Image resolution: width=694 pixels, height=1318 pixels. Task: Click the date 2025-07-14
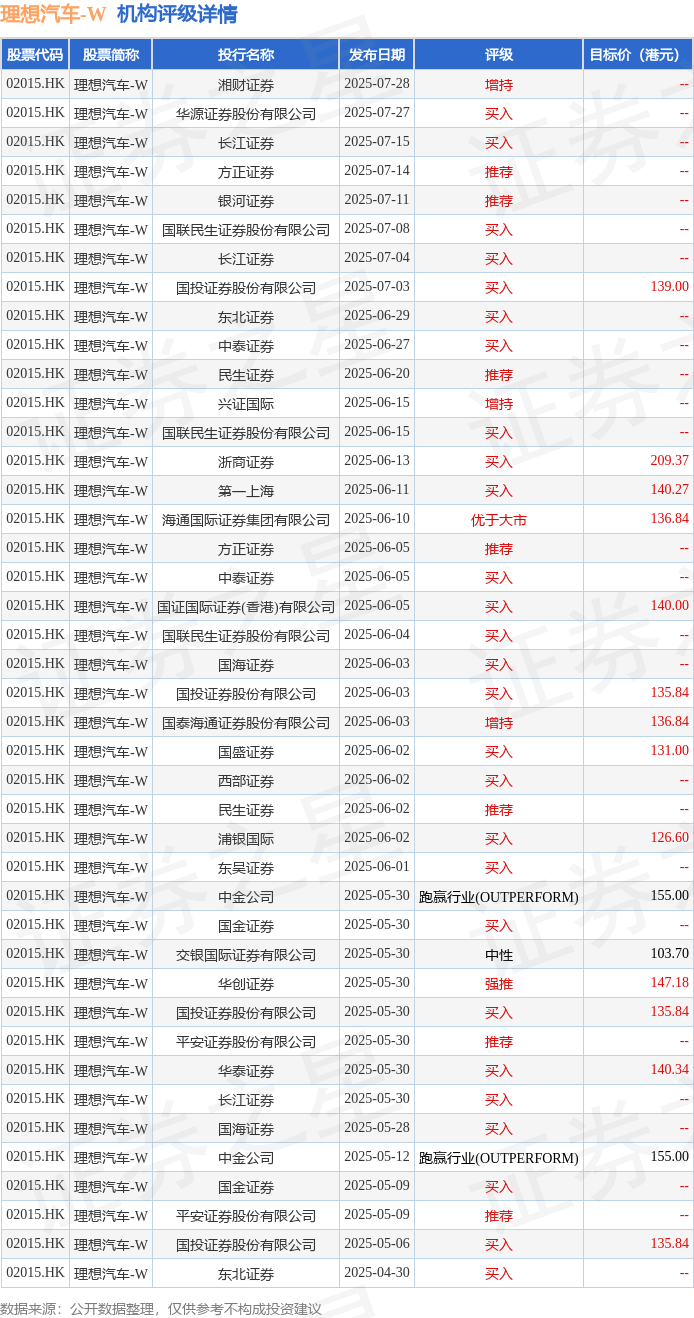(377, 171)
